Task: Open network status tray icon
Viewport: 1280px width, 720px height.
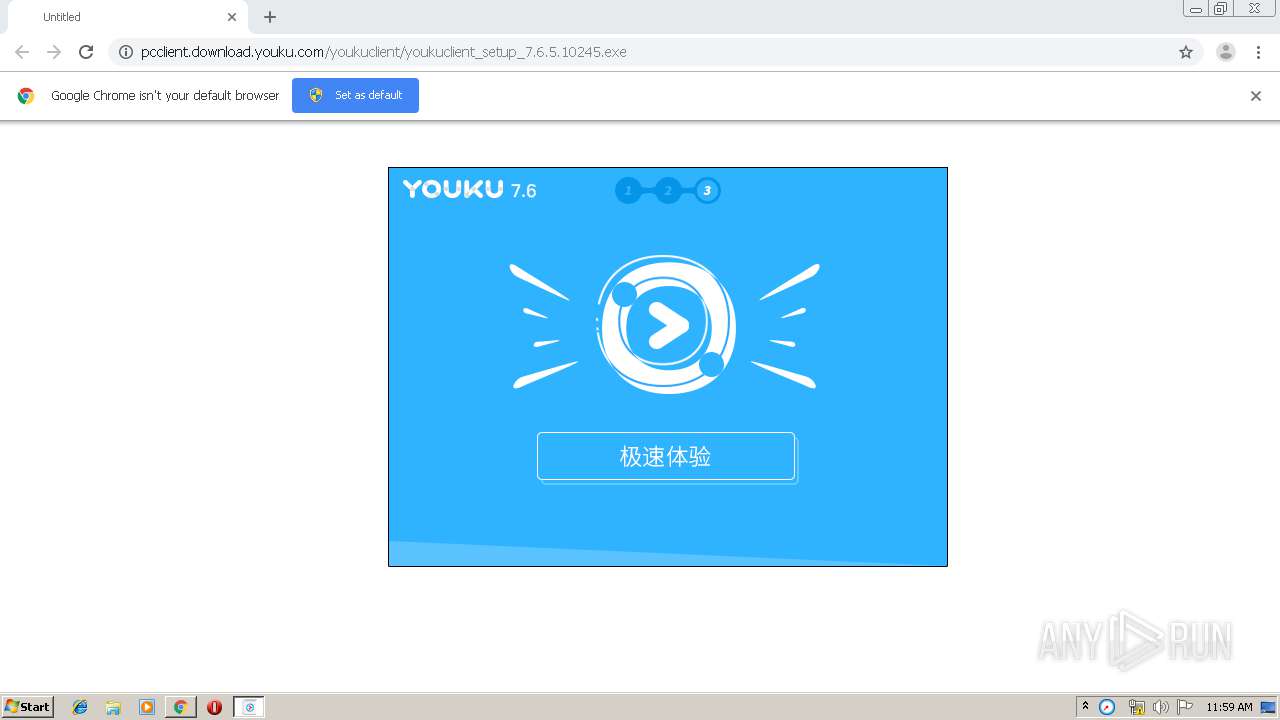Action: [1136, 707]
